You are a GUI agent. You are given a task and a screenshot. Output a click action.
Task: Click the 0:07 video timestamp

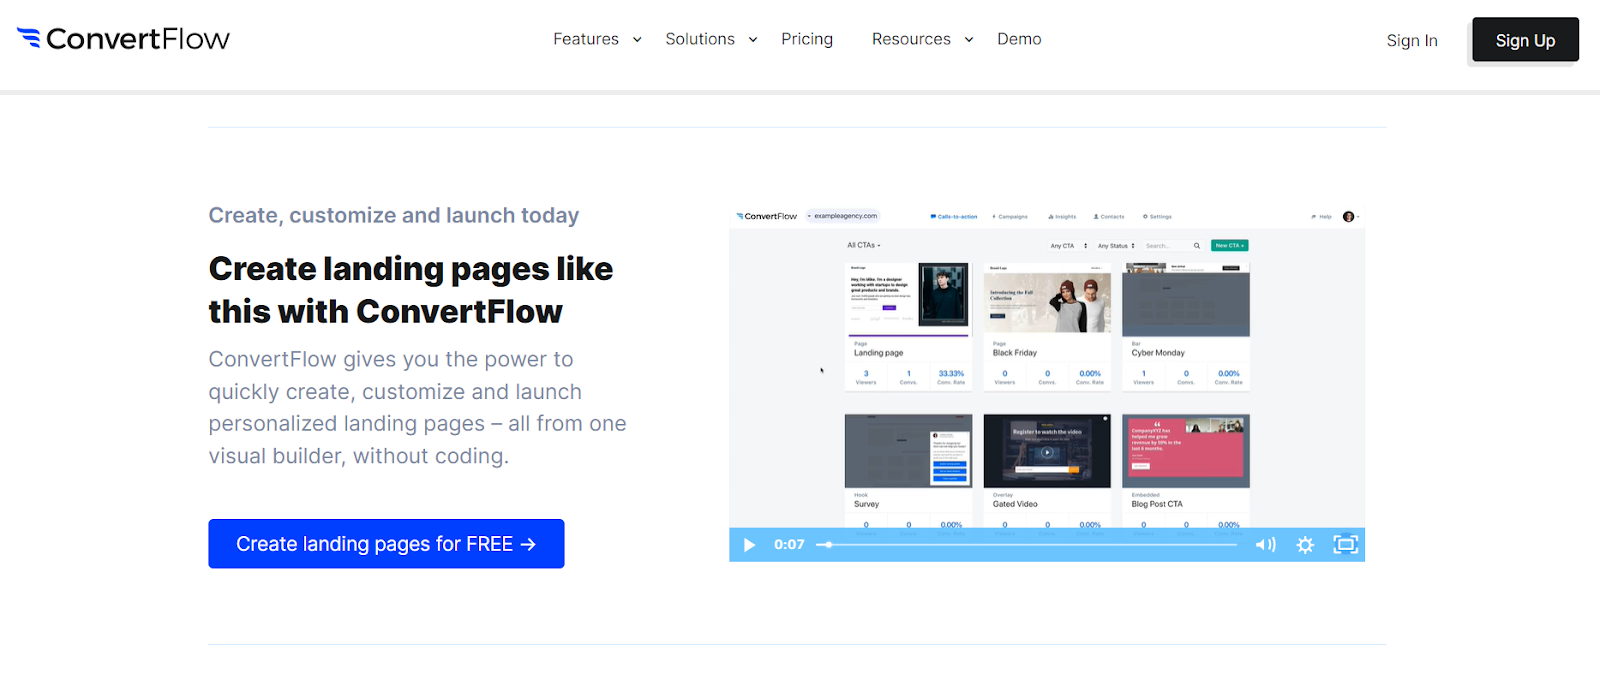pyautogui.click(x=789, y=545)
